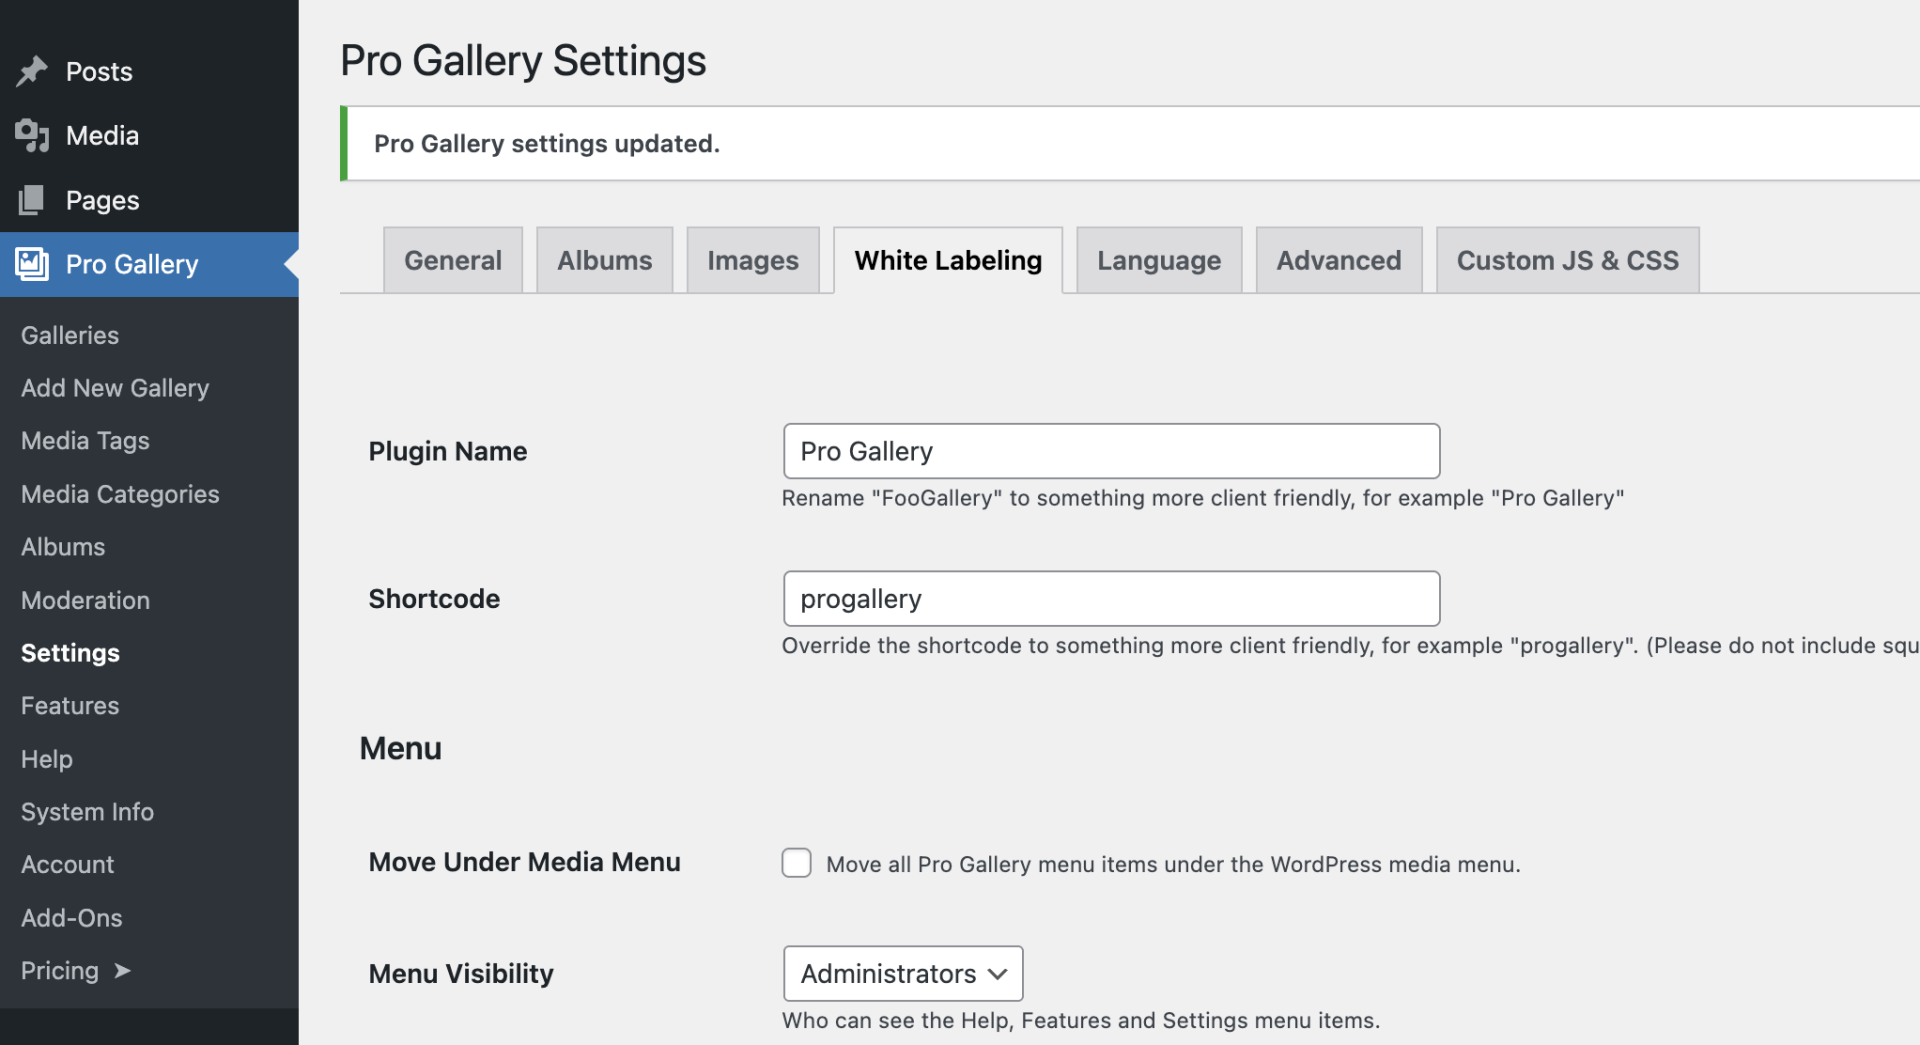This screenshot has height=1045, width=1920.
Task: Click the Pages icon in sidebar
Action: tap(32, 200)
